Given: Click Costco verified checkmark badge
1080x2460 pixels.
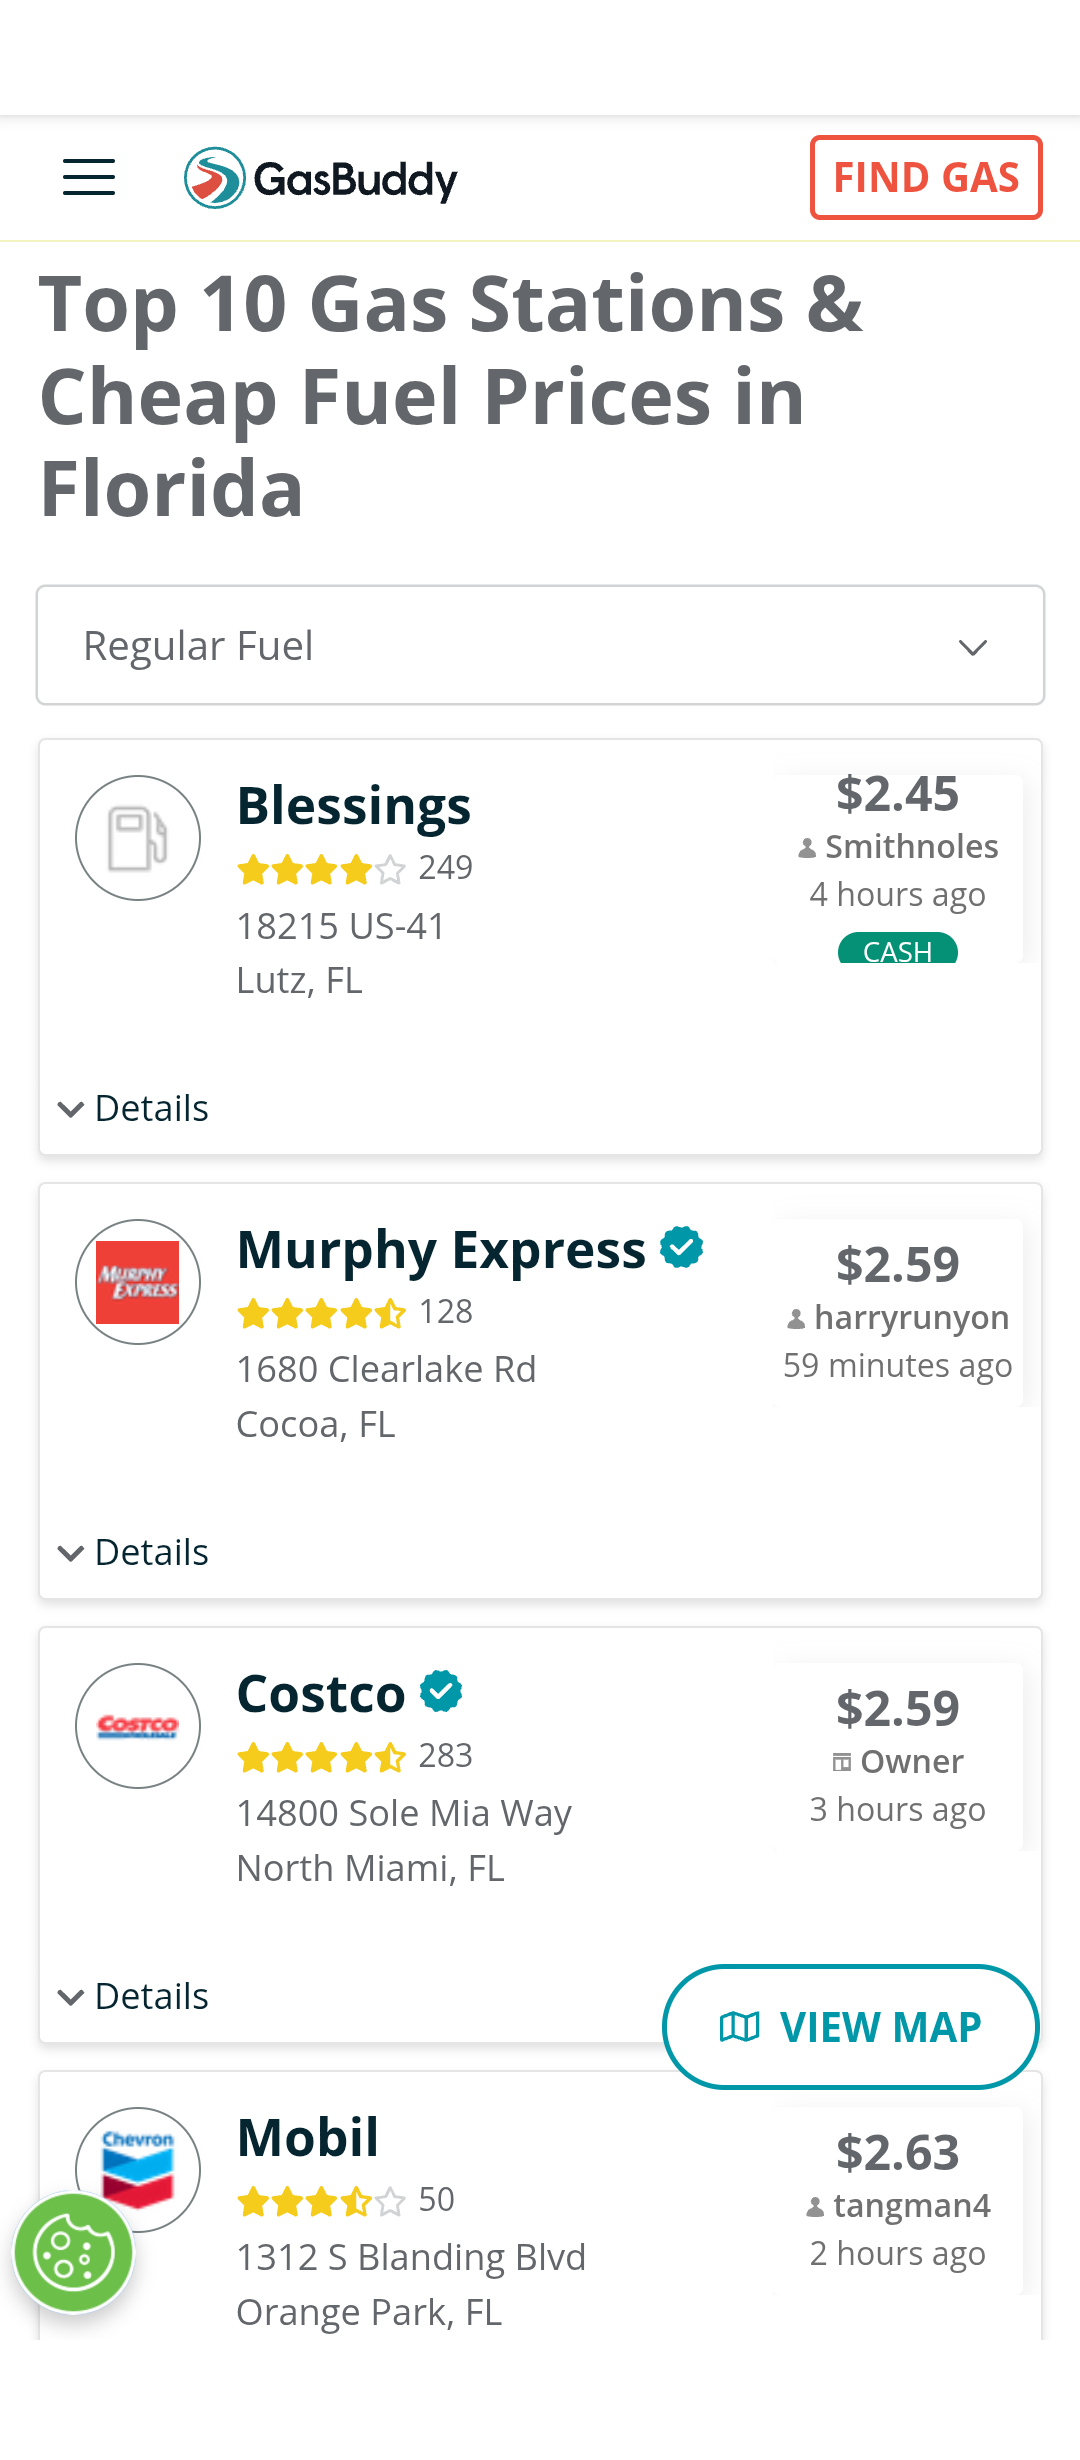Looking at the screenshot, I should pyautogui.click(x=441, y=1691).
